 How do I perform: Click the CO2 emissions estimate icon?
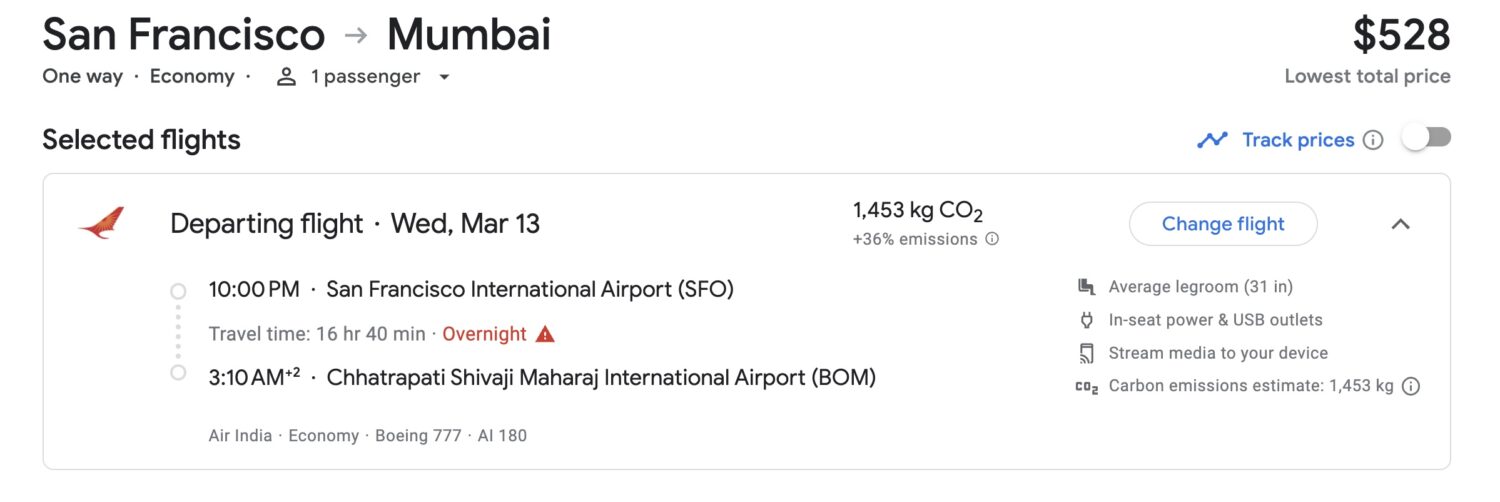[1087, 387]
